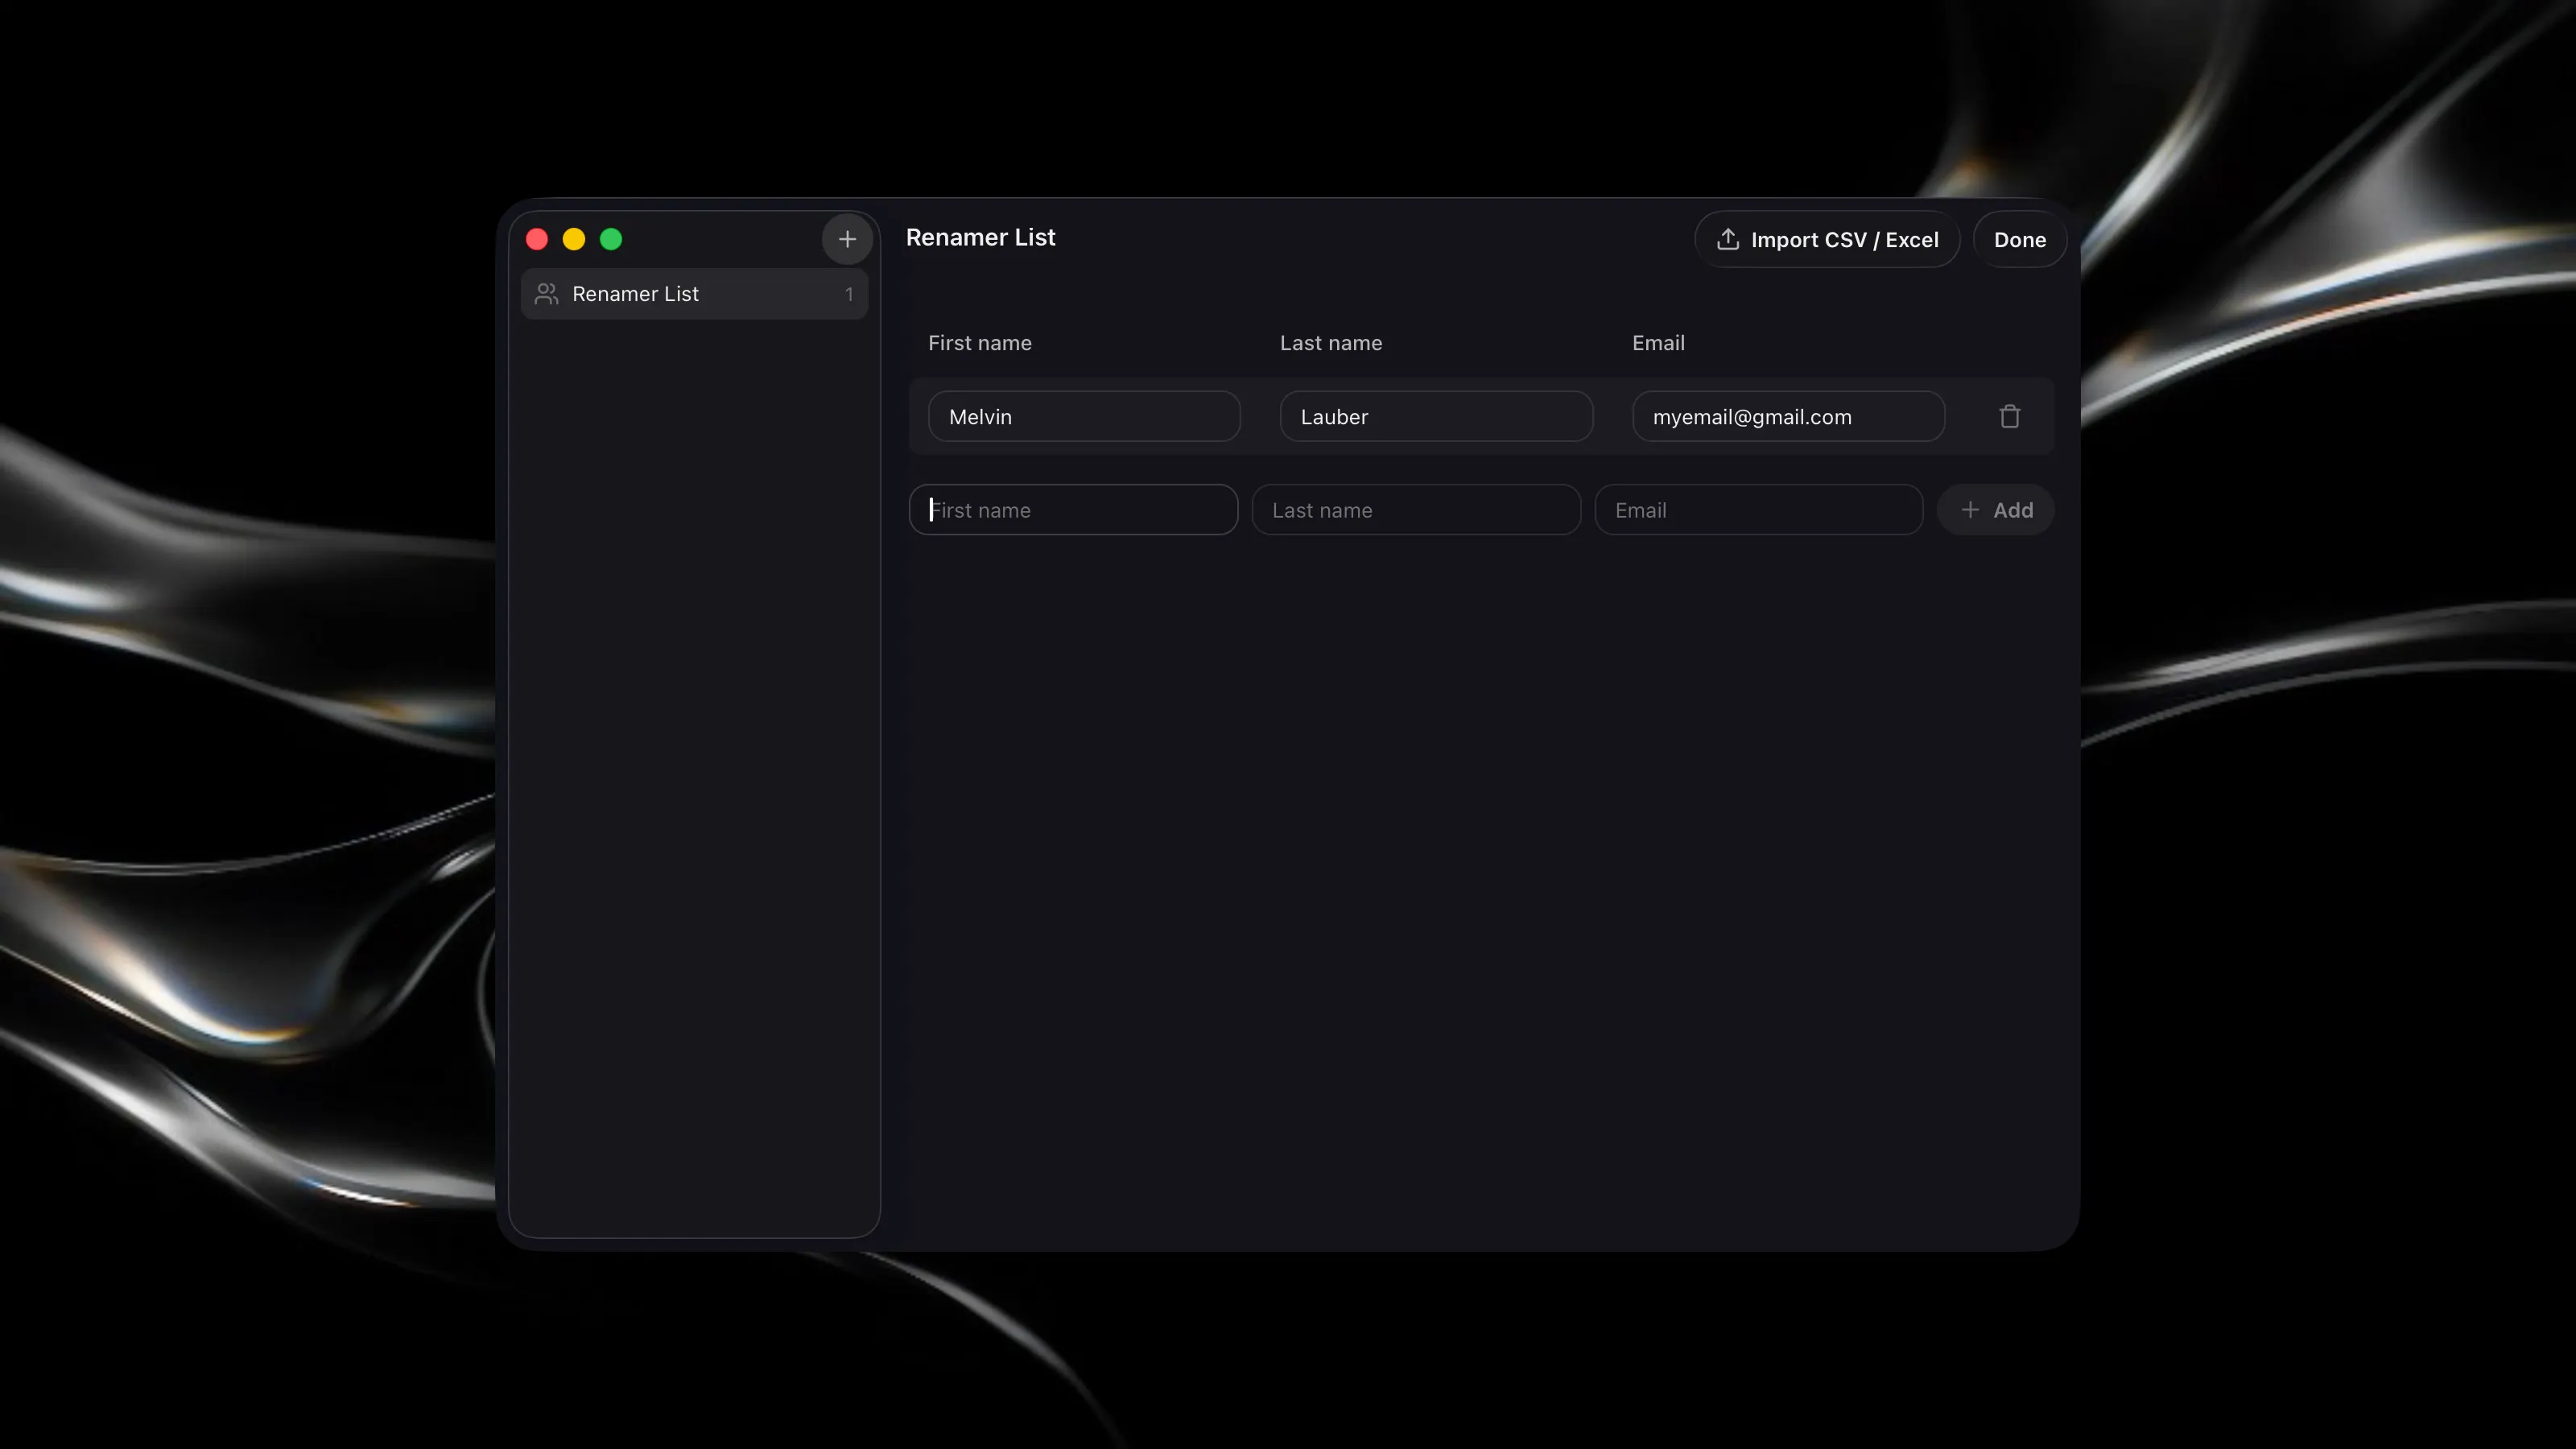Minimize the window with the yellow button
2576x1449 pixels.
tap(574, 239)
